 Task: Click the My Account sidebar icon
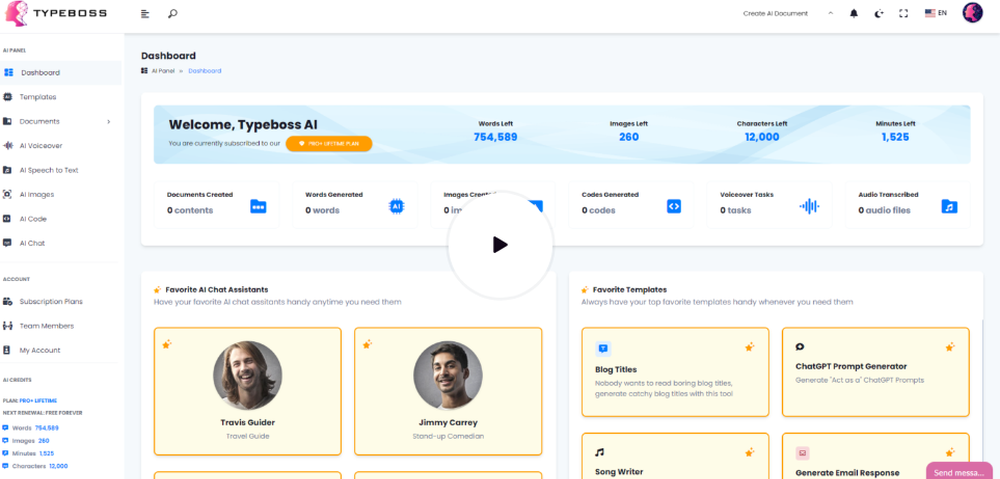coord(7,350)
